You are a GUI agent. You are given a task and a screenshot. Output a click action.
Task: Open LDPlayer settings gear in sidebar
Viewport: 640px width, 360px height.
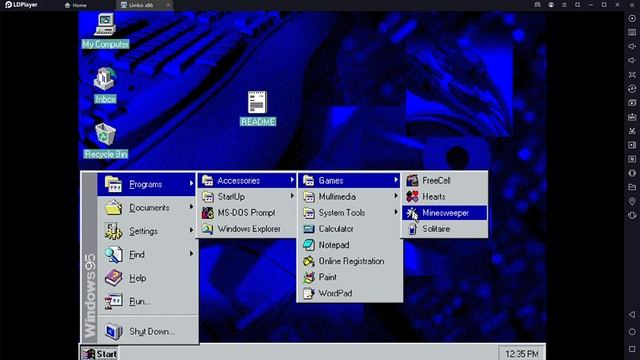(632, 18)
